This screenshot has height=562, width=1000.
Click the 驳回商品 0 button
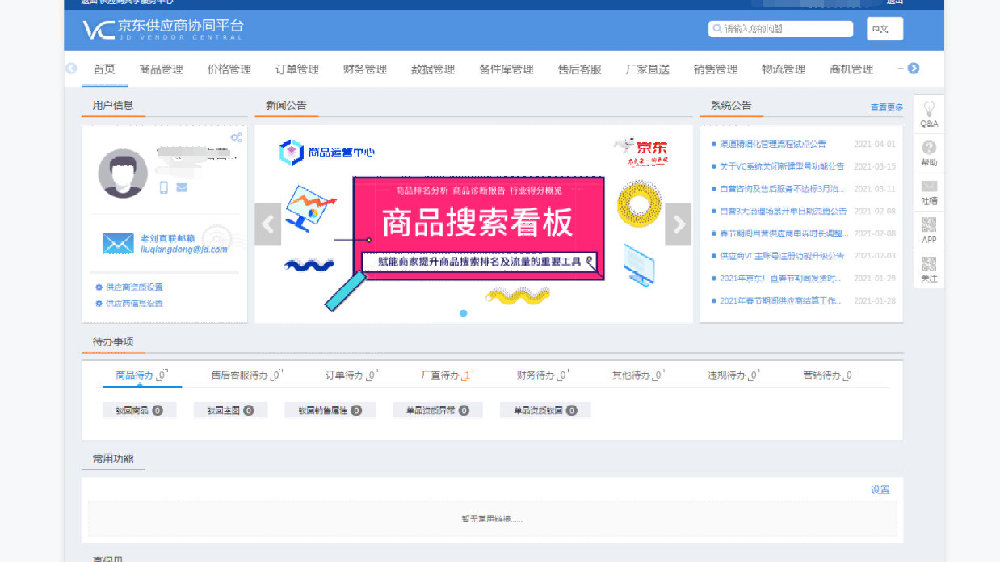click(139, 410)
